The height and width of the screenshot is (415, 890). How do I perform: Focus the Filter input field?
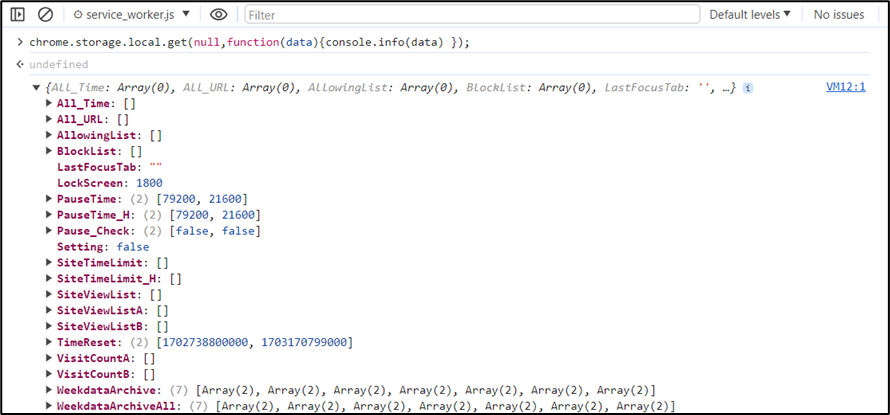[472, 14]
